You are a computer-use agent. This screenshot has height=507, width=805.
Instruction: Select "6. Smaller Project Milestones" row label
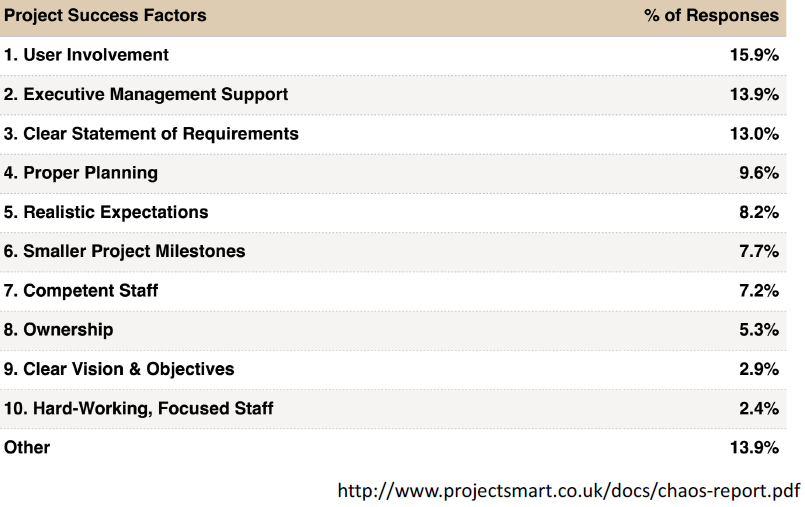[x=124, y=251]
